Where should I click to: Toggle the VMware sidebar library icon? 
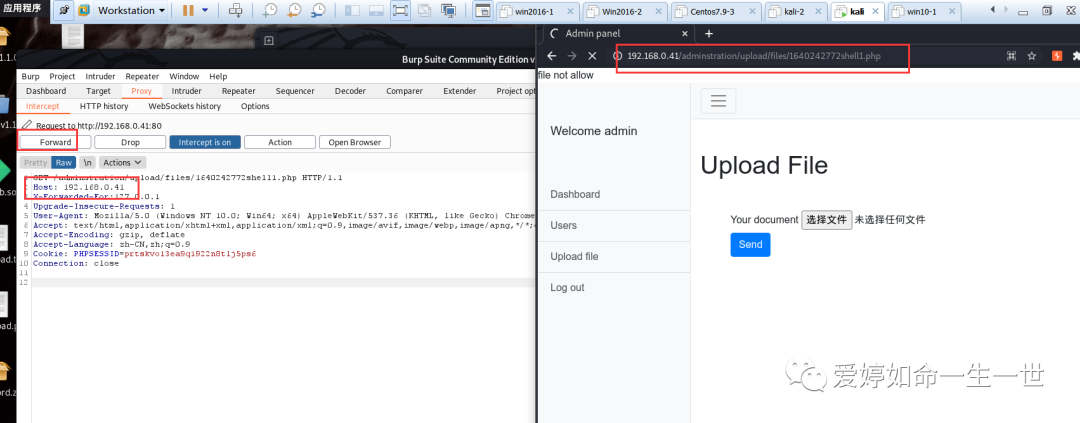(352, 10)
